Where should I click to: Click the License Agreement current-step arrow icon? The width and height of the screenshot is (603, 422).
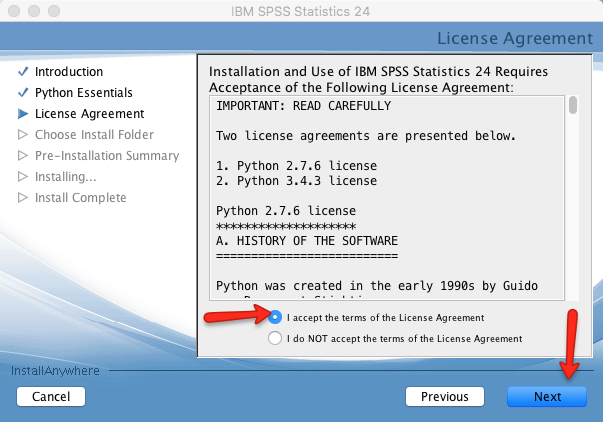pos(23,113)
